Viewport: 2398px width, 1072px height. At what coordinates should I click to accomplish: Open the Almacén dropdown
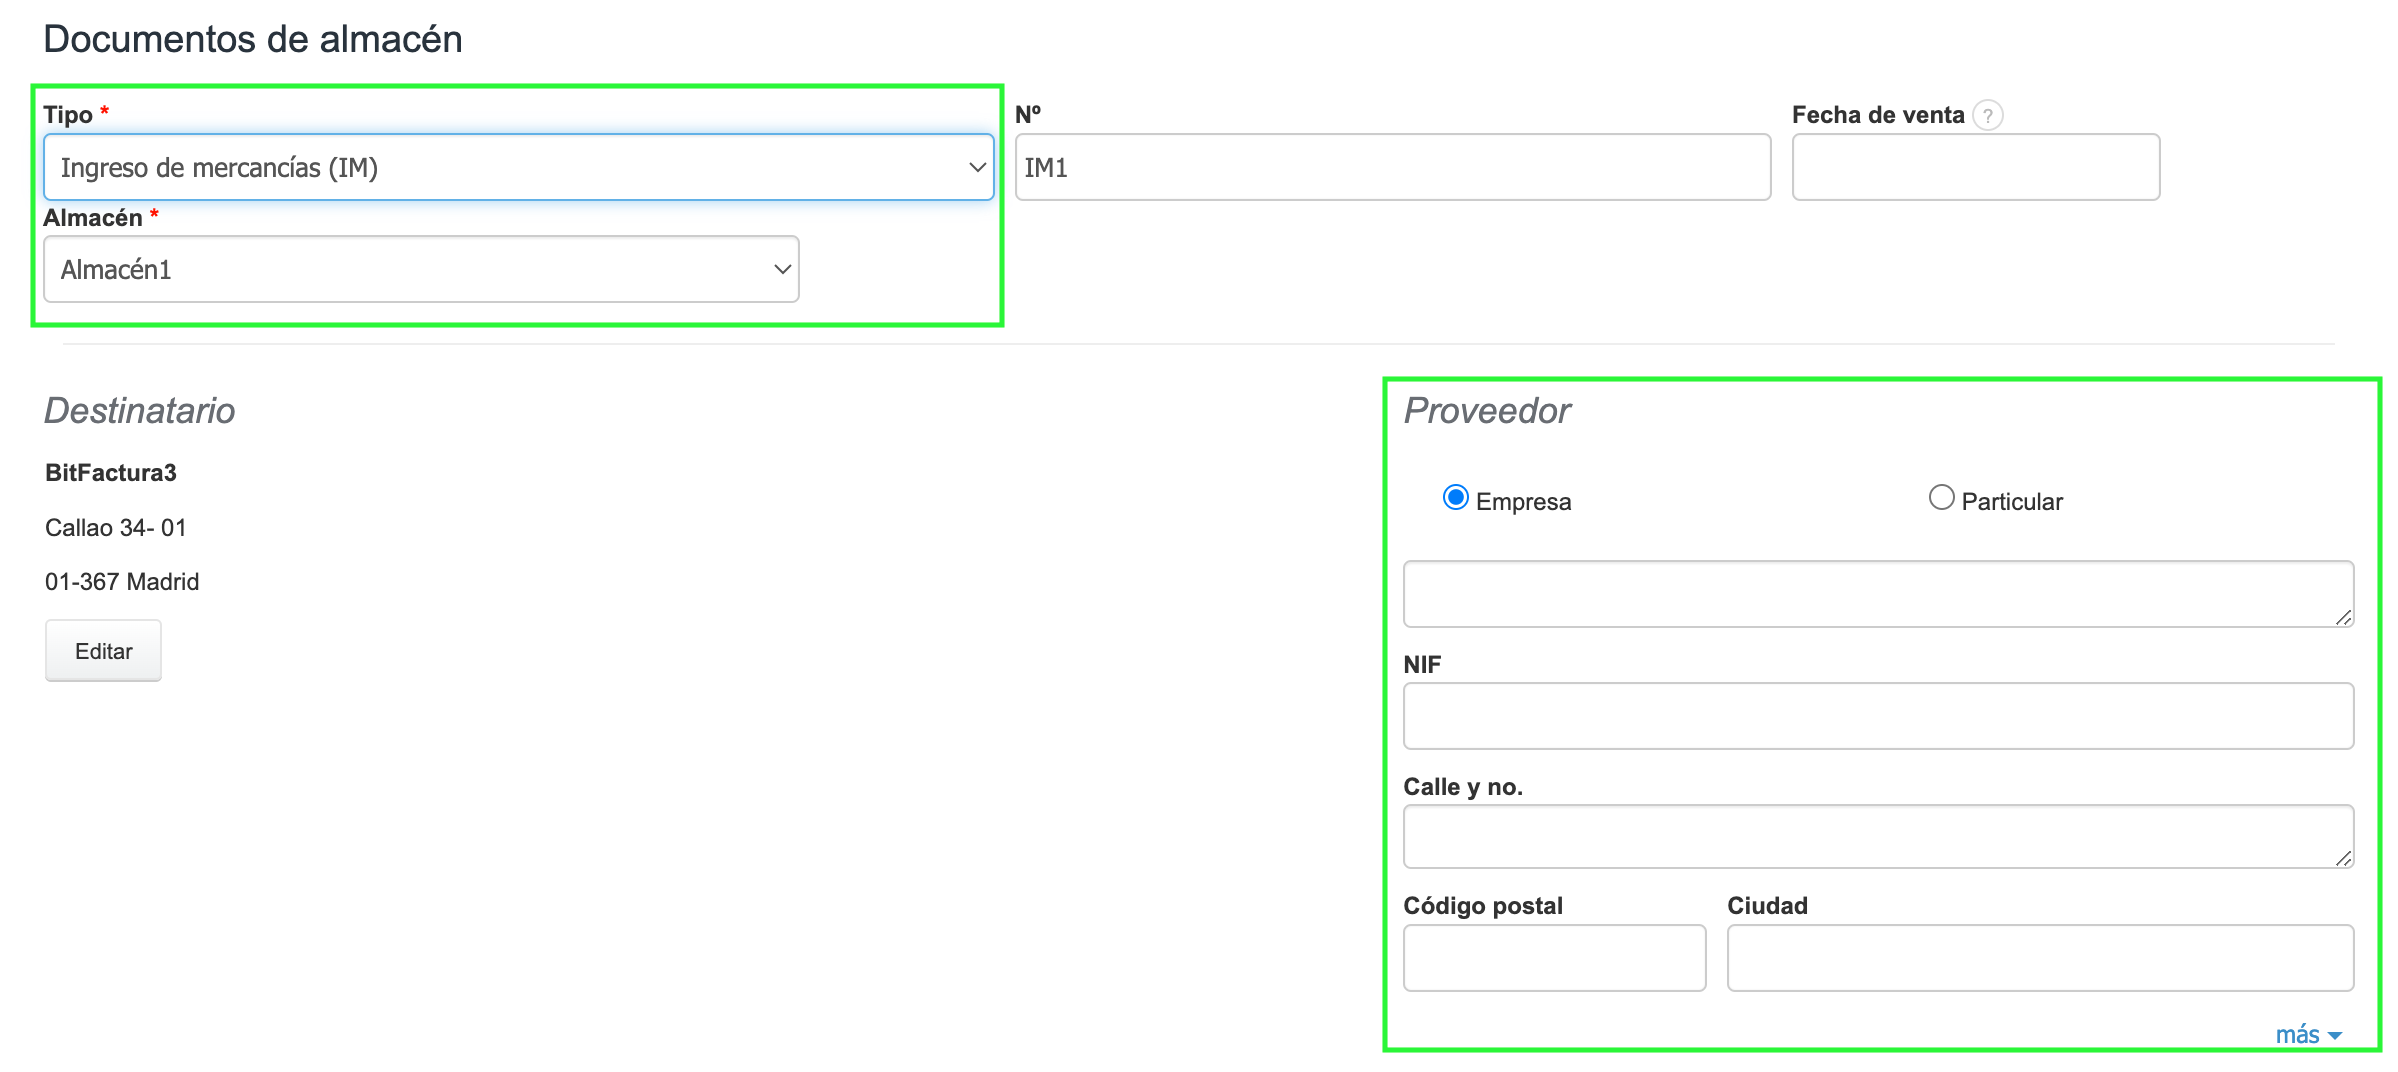(421, 270)
